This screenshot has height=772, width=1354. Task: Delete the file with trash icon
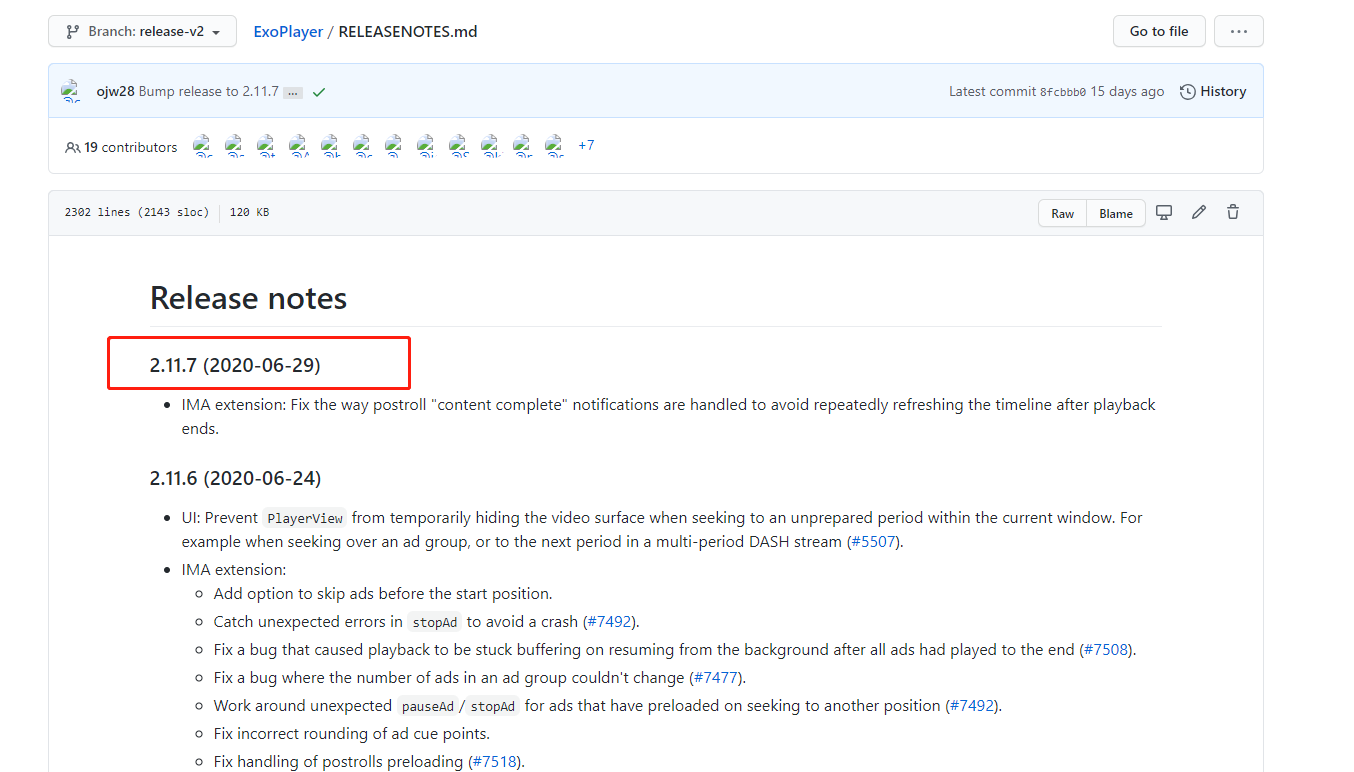click(1233, 212)
